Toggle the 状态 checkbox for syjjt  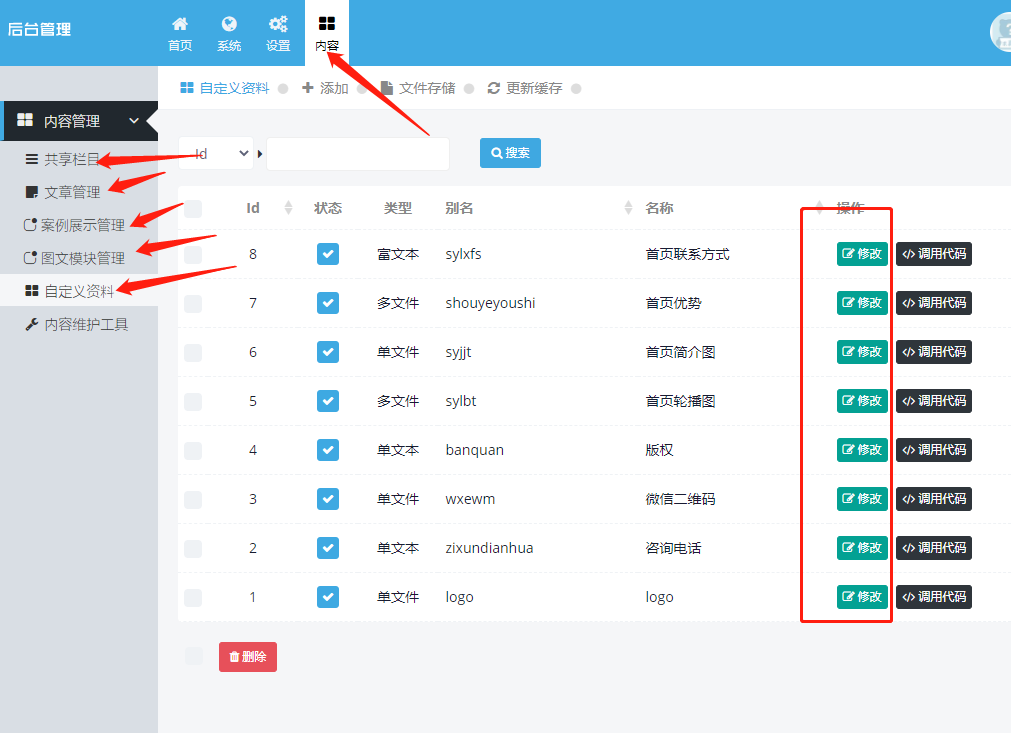click(x=328, y=352)
